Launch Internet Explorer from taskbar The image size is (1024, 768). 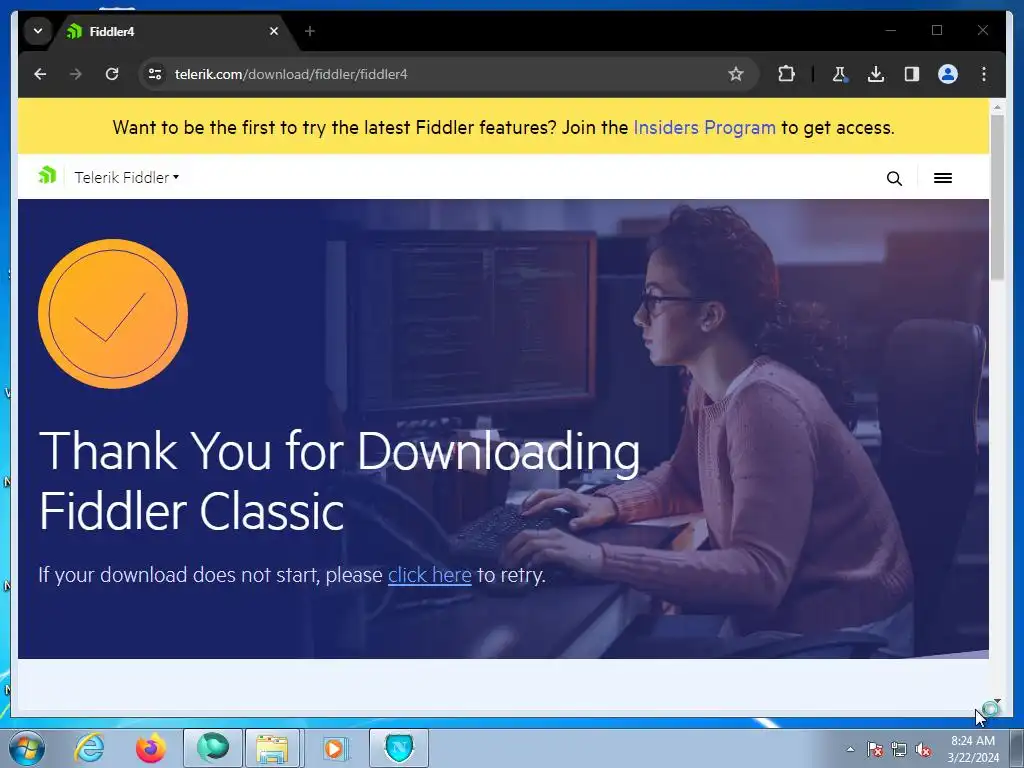pyautogui.click(x=89, y=748)
